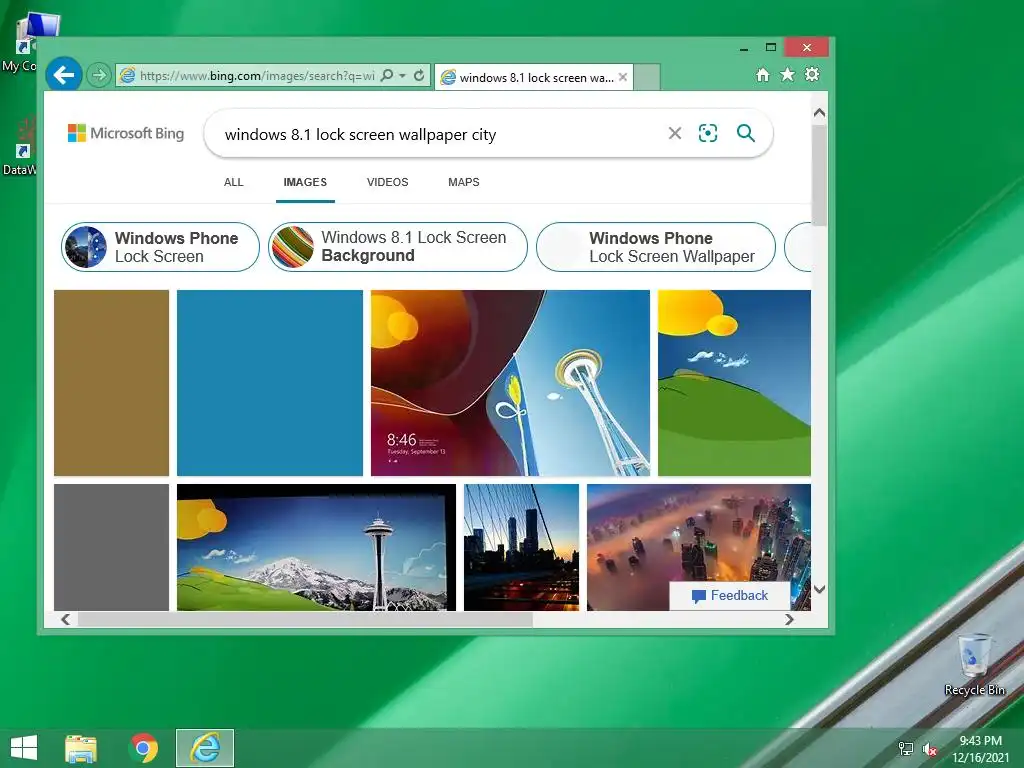Click the vertical scrollbar down arrow
The width and height of the screenshot is (1024, 768).
tap(819, 589)
